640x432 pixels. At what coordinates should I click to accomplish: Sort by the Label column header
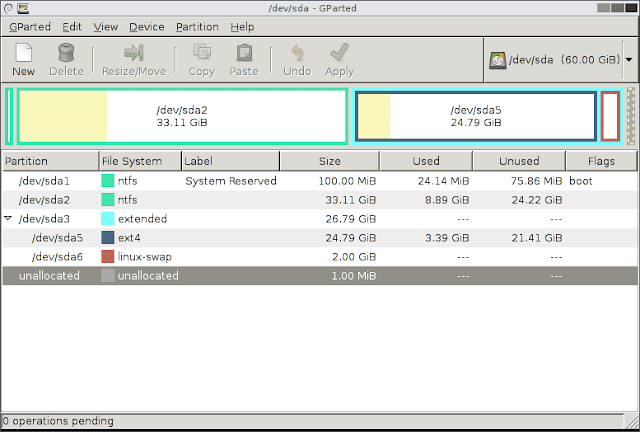(231, 161)
